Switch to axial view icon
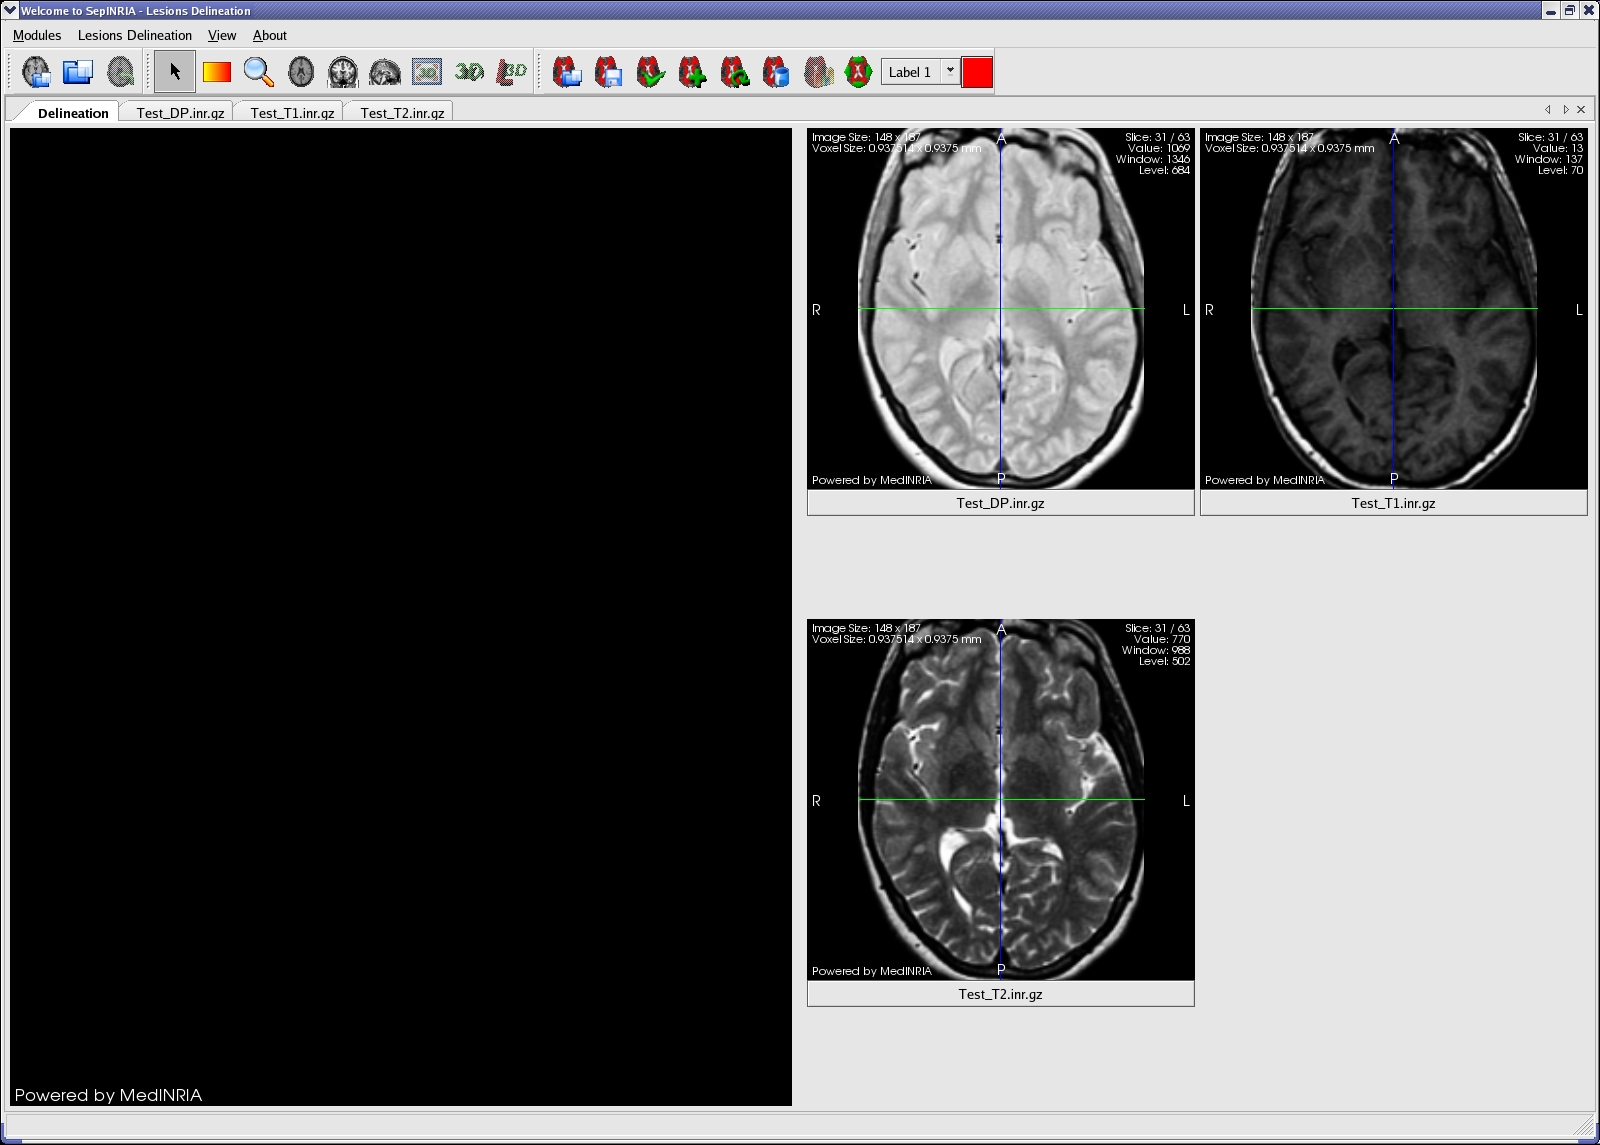 pos(301,72)
